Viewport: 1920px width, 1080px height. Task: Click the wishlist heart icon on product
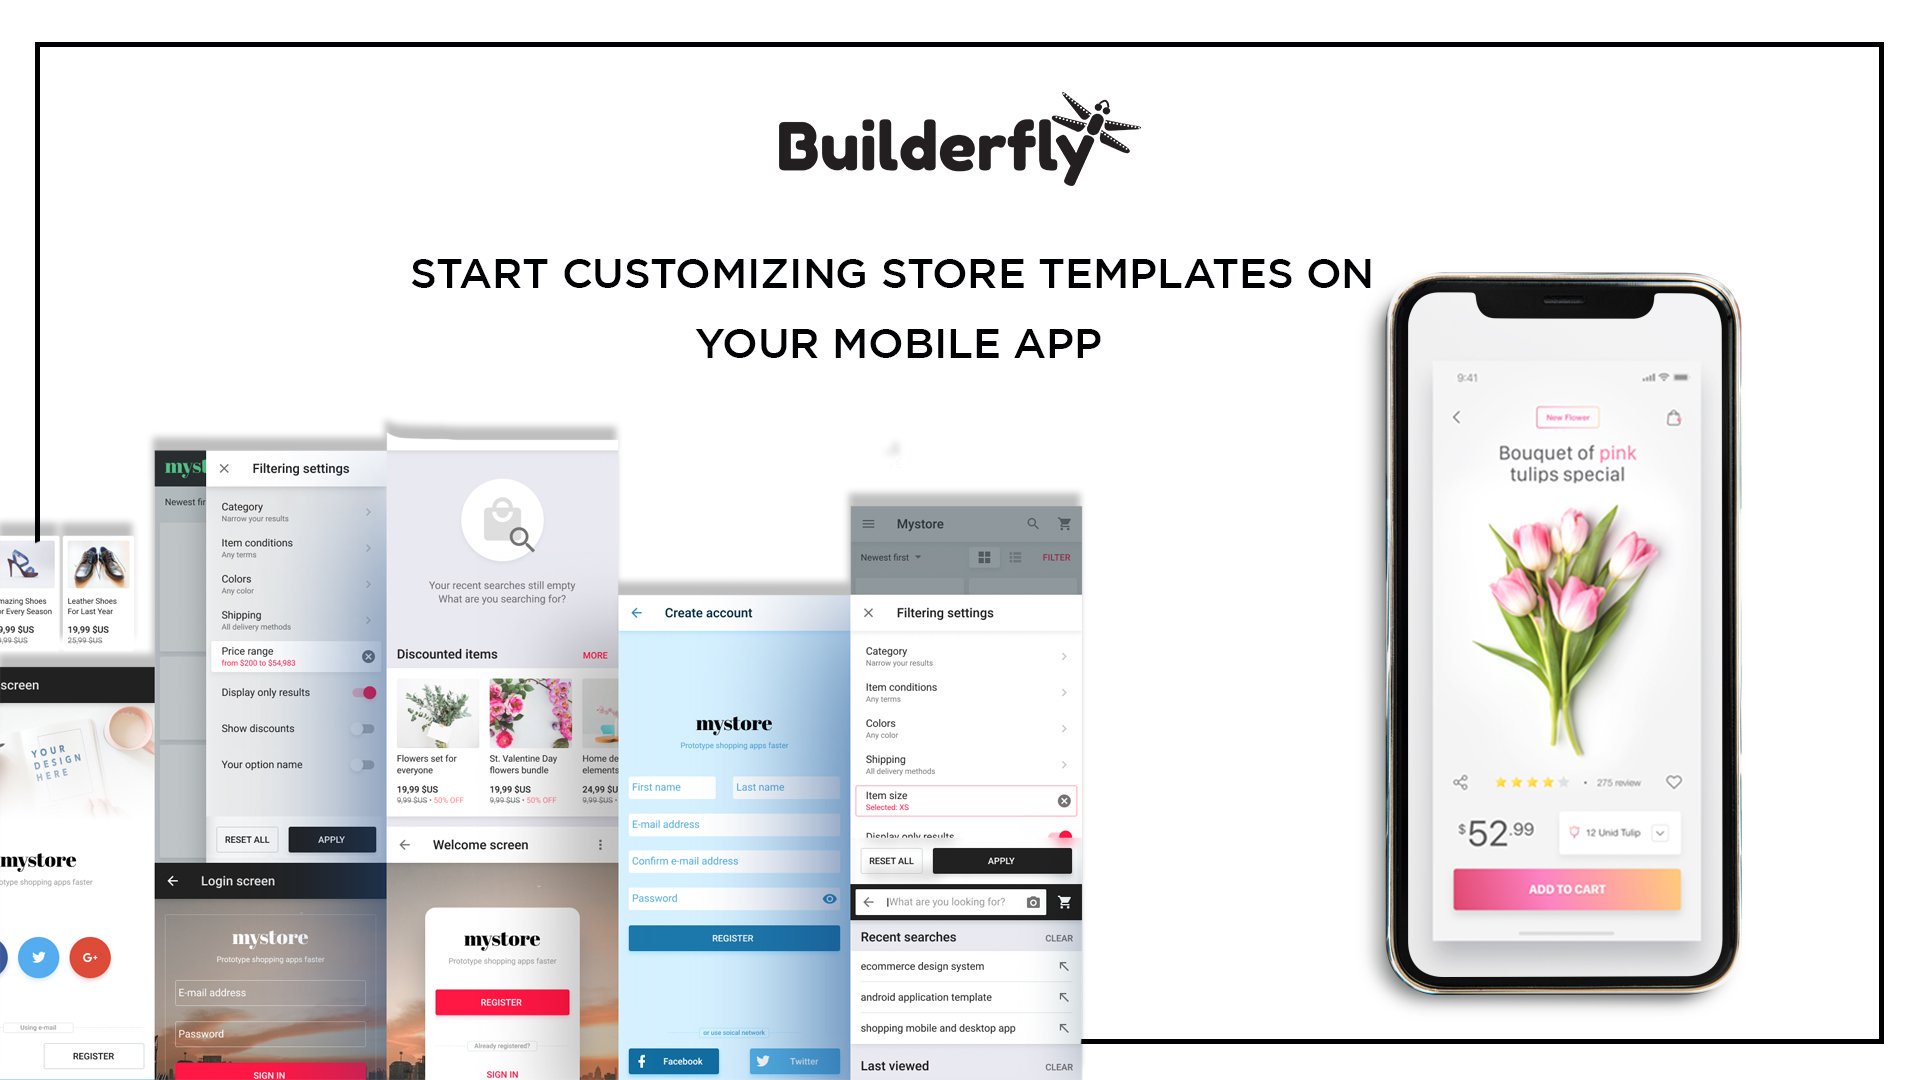click(1673, 781)
